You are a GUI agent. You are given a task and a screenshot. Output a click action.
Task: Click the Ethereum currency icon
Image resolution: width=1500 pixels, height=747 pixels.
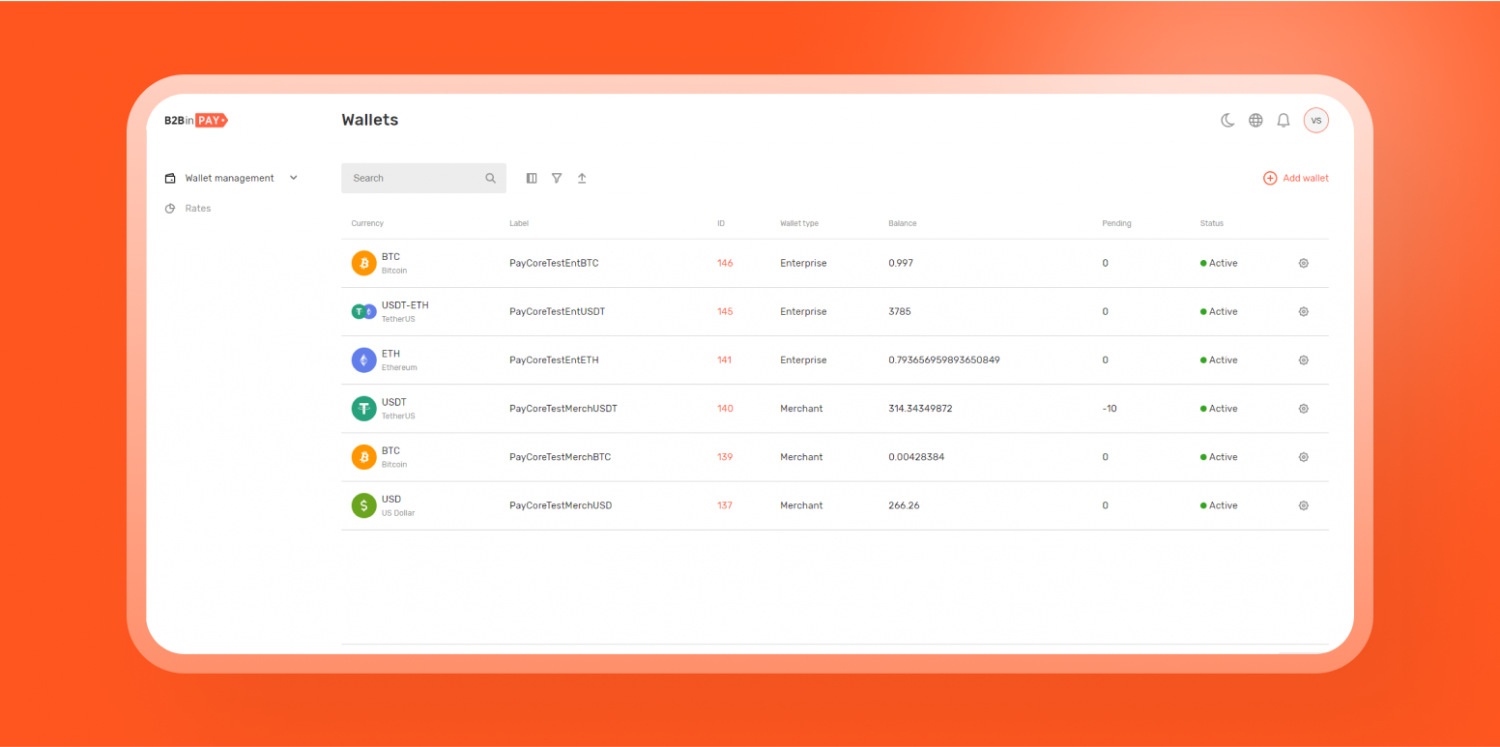point(364,360)
